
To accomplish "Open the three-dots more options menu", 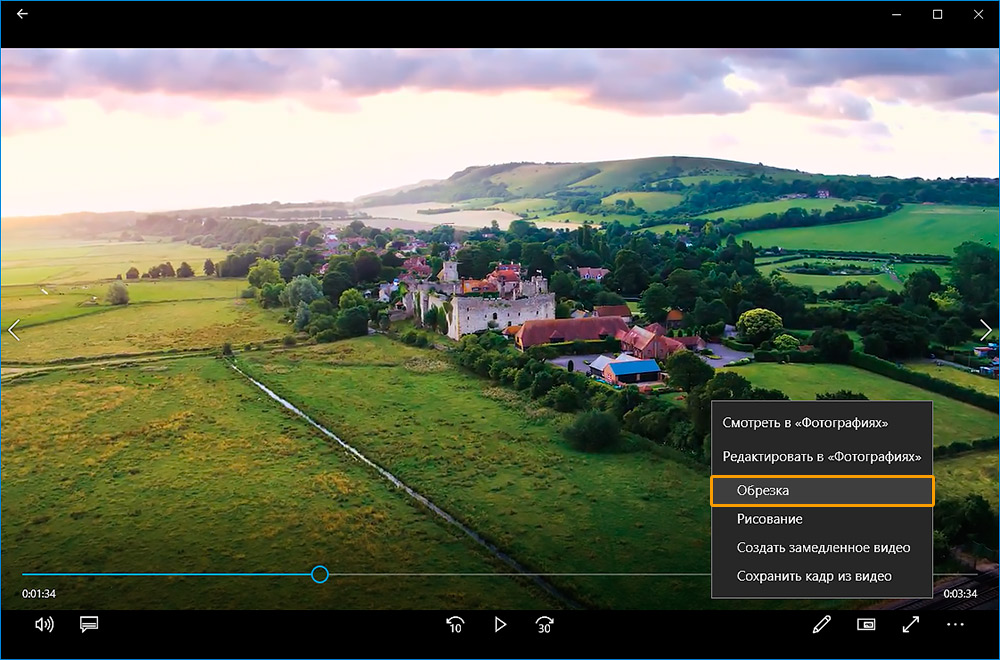I will pyautogui.click(x=955, y=624).
